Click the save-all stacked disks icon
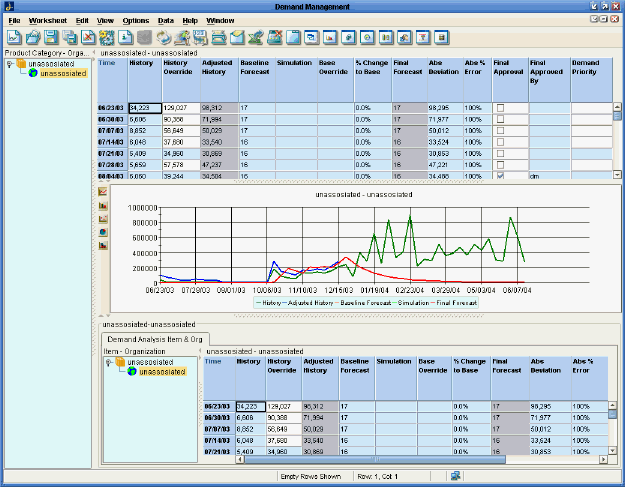Image resolution: width=625 pixels, height=487 pixels. pos(70,37)
